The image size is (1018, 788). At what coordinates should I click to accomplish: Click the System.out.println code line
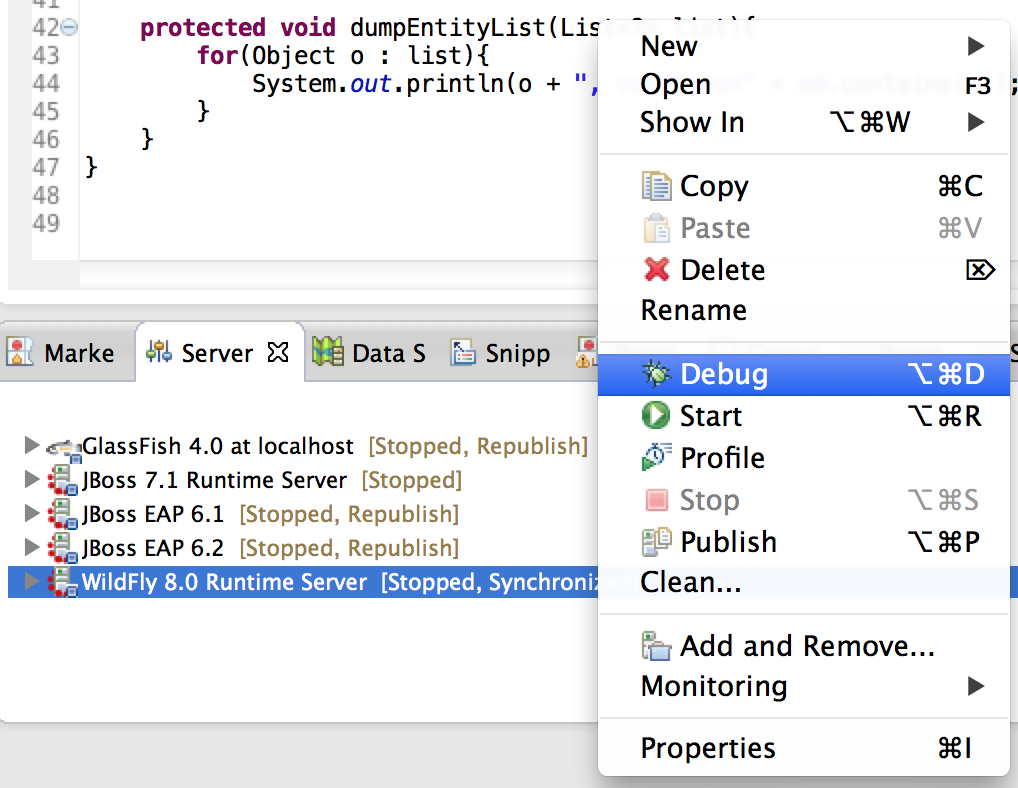[425, 84]
